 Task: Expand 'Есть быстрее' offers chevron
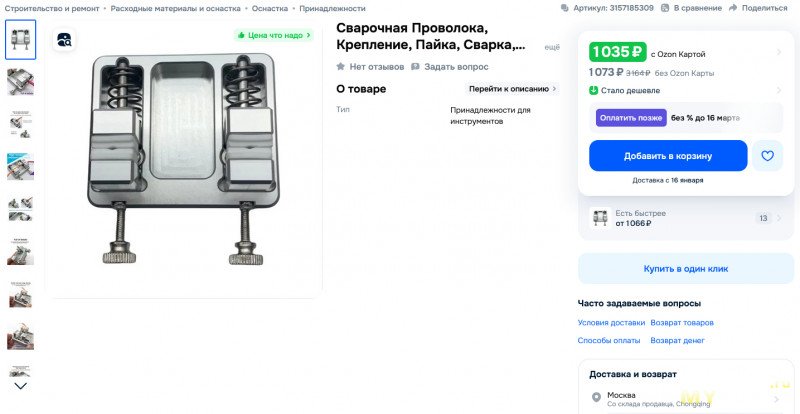779,218
